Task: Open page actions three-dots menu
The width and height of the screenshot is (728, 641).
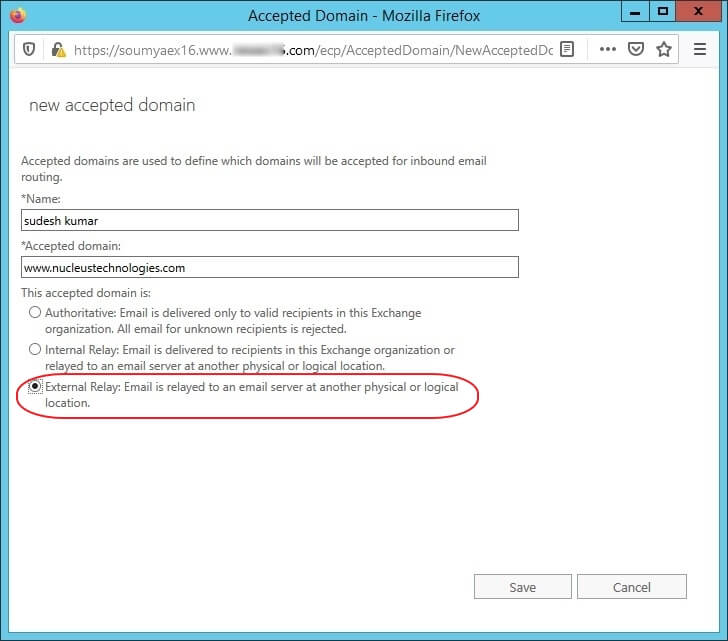Action: tap(608, 49)
